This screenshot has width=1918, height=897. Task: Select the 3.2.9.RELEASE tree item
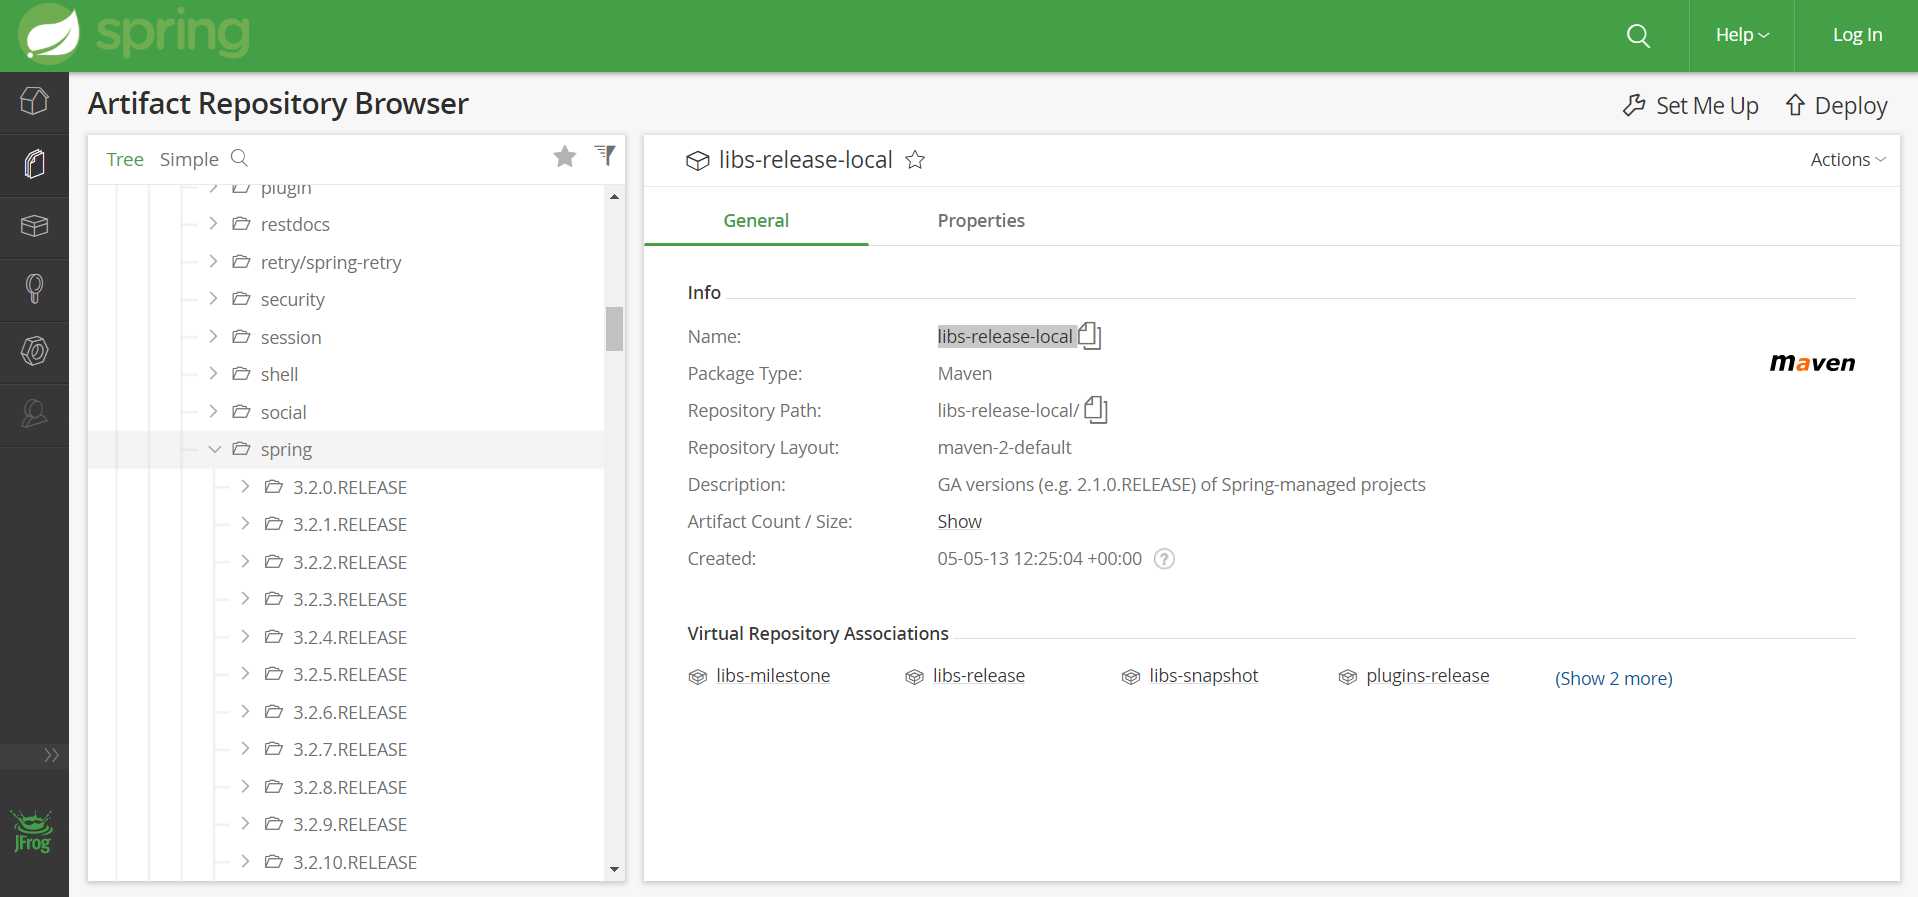click(350, 824)
